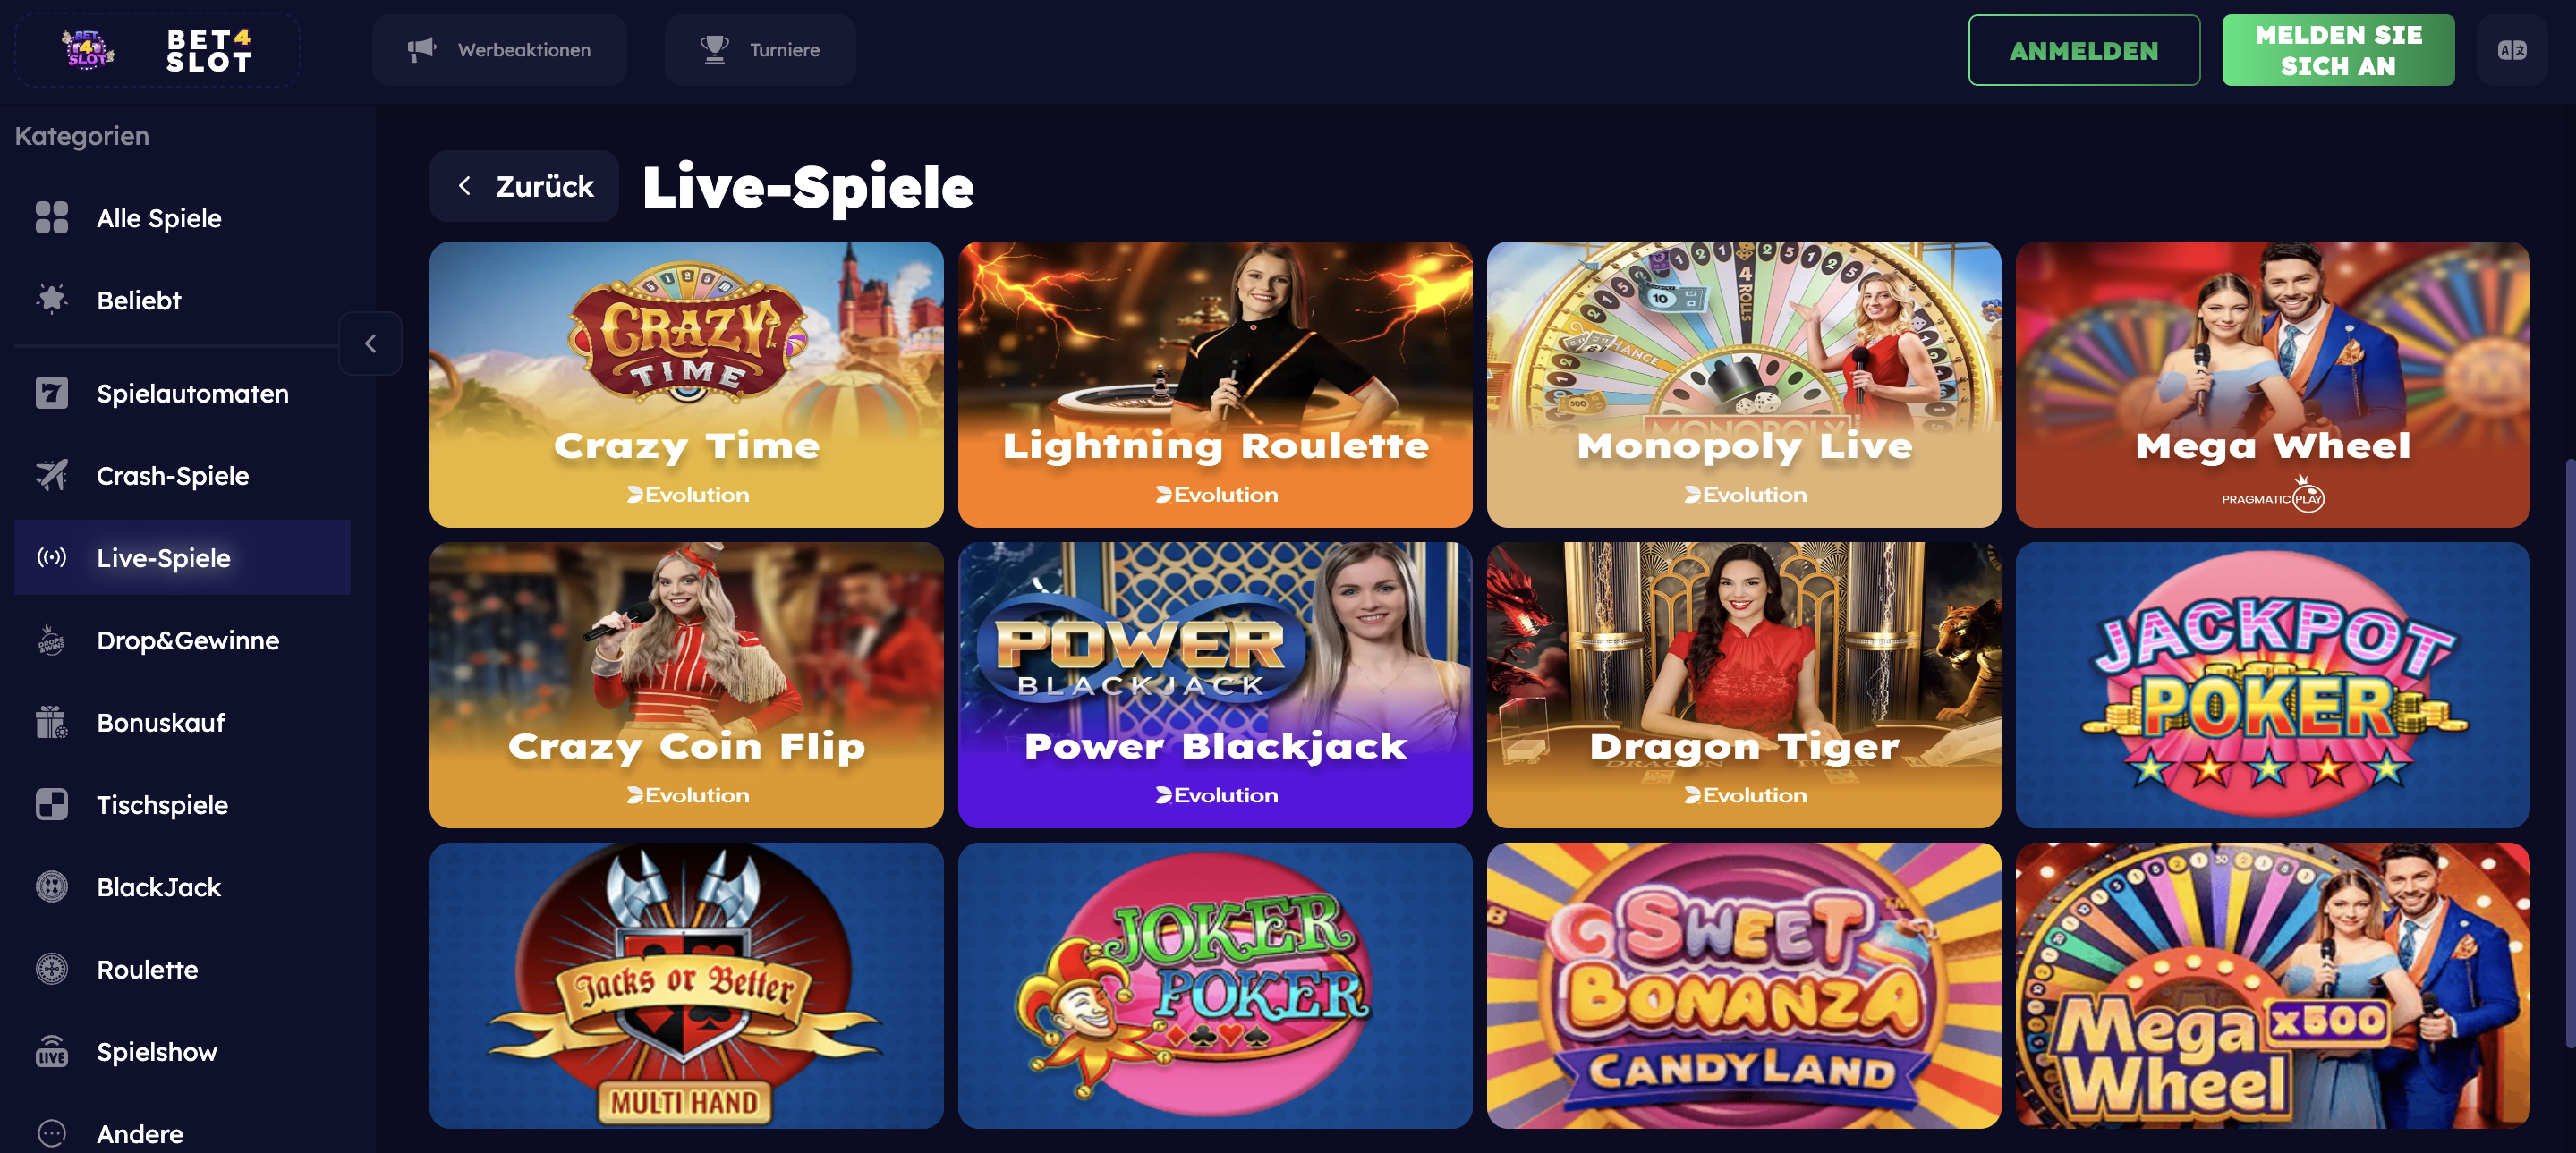Screen dimensions: 2576x1153
Task: Click the Anmelden button
Action: (x=2084, y=50)
